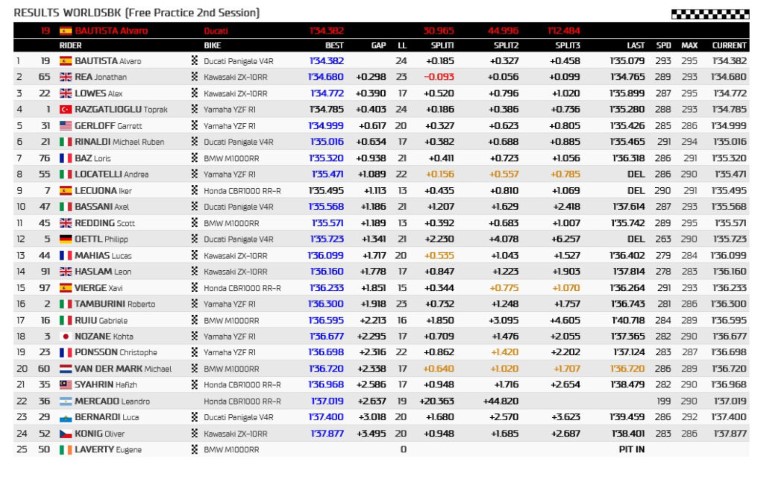Select rider name PONSSON Christophe
The width and height of the screenshot is (764, 480).
pyautogui.click(x=115, y=352)
